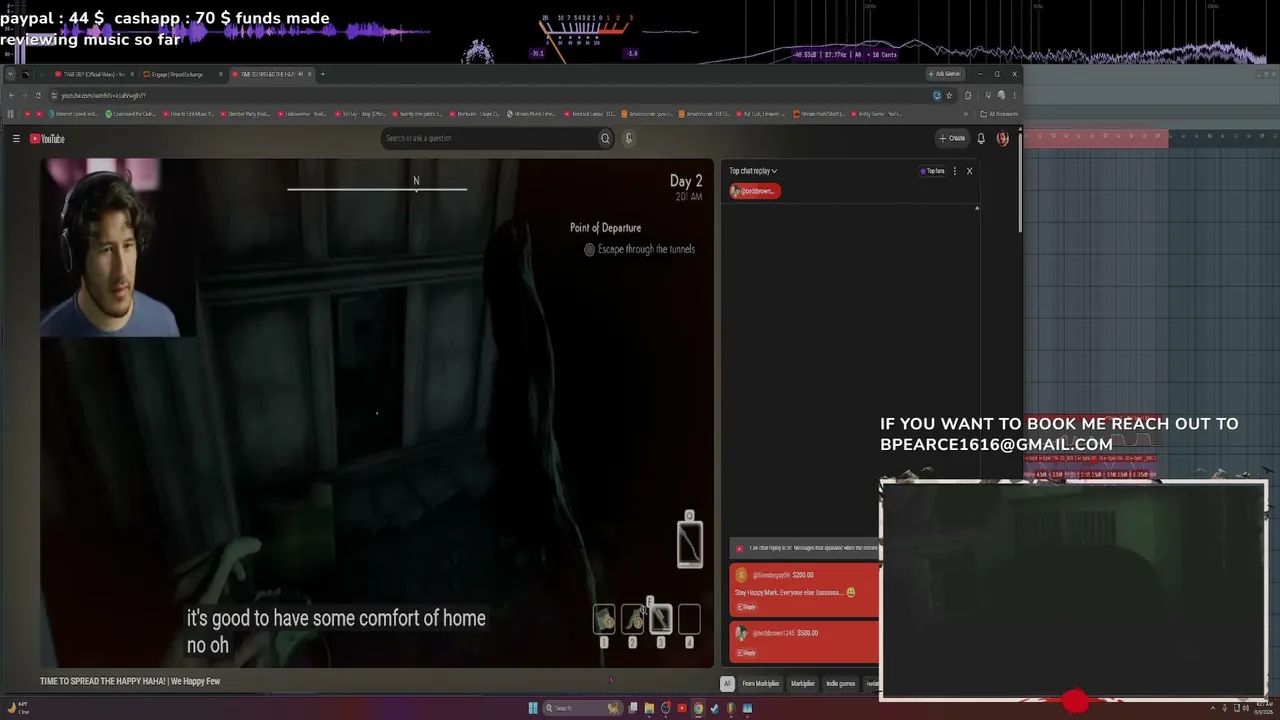Expand the Top chat replay dropdown
Image resolution: width=1280 pixels, height=720 pixels.
coord(753,171)
